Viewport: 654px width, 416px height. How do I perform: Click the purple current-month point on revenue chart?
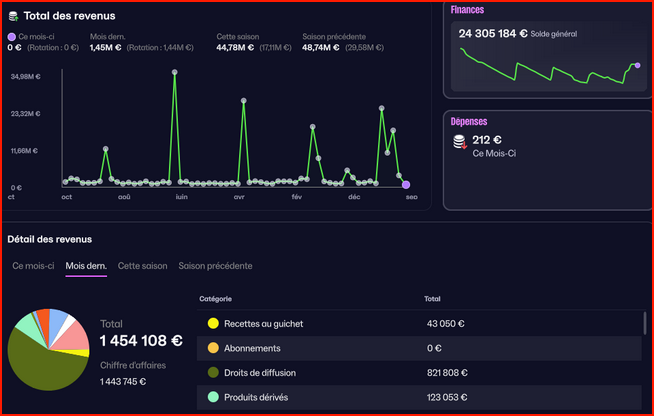pos(406,185)
